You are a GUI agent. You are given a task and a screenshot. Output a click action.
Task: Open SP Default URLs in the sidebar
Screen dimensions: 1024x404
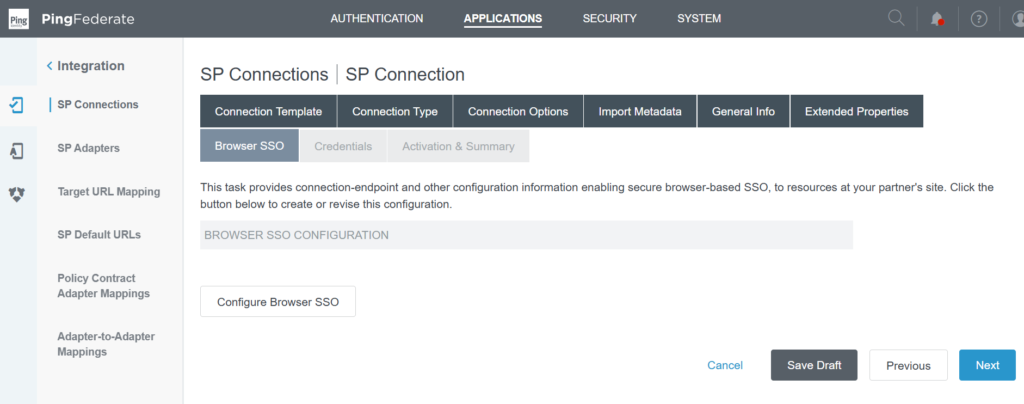tap(99, 235)
